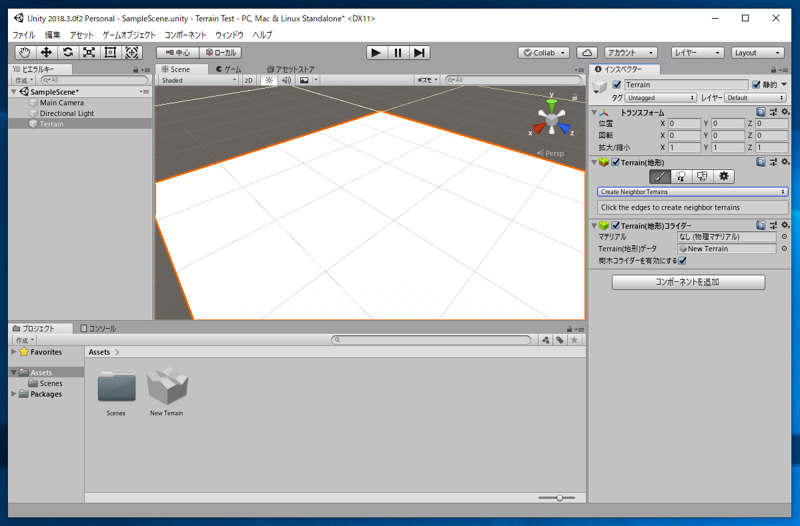The height and width of the screenshot is (526, 800).
Task: Disable the Terrain component checkbox
Action: [615, 162]
